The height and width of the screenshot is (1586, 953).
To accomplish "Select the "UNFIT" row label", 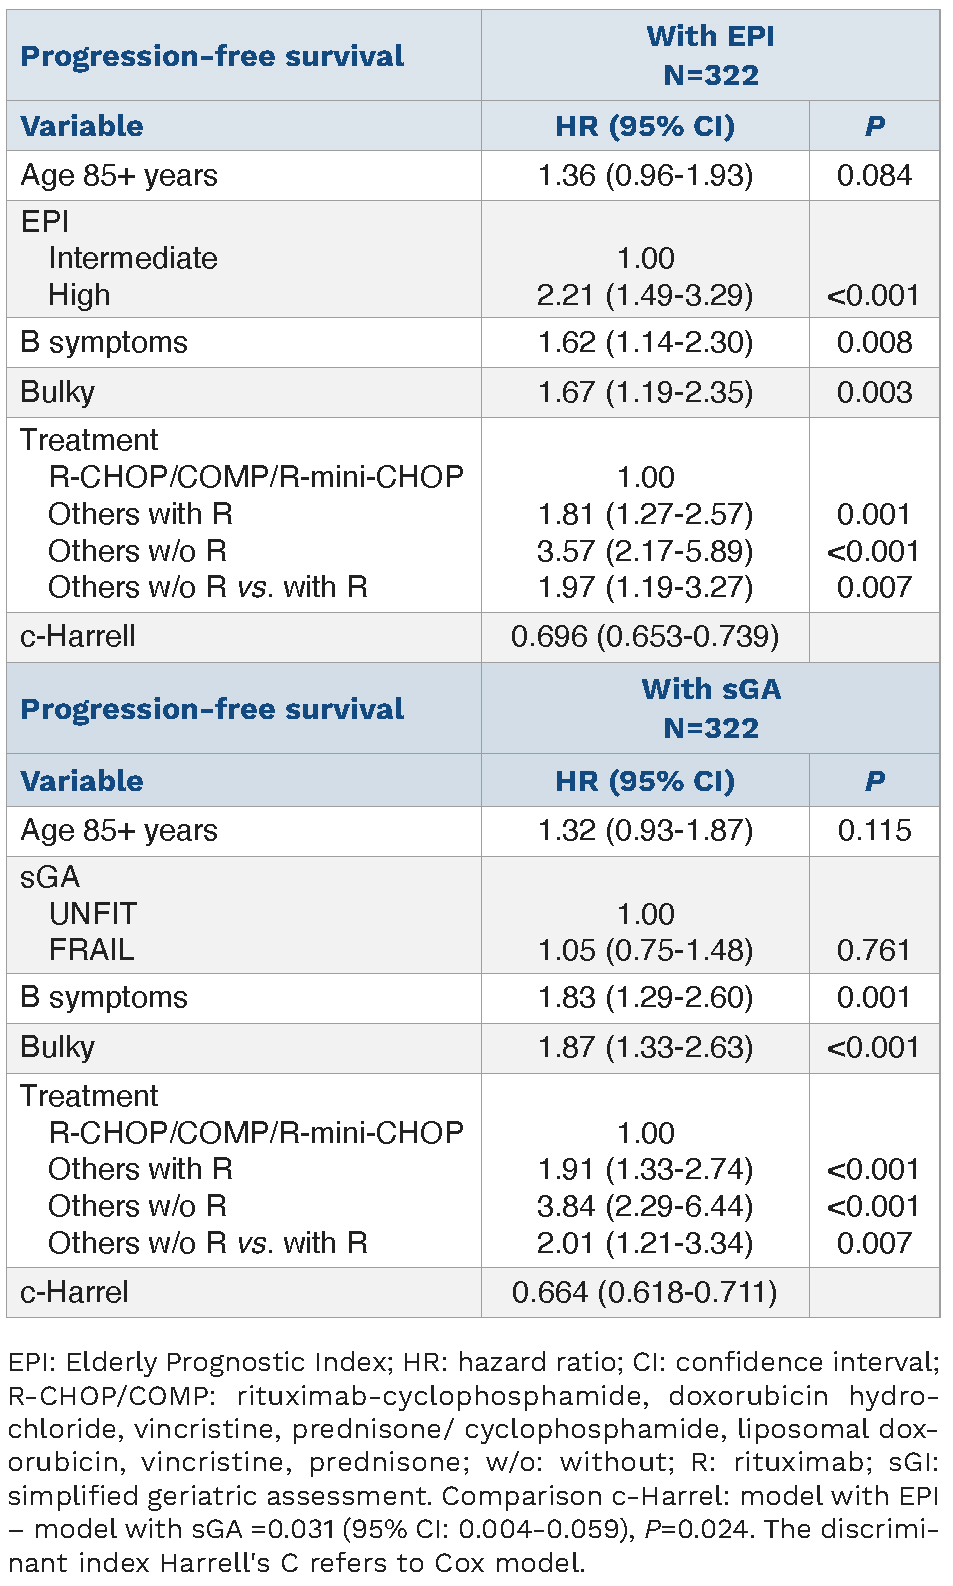I will (x=93, y=913).
